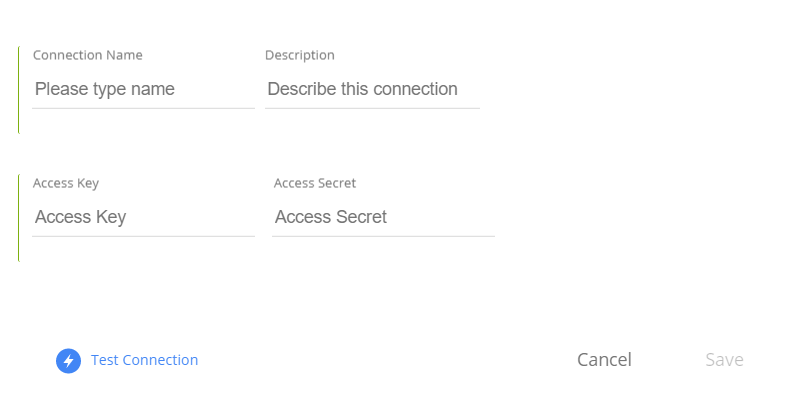Viewport: 786px width, 402px height.
Task: Click the green bar beside Connection Name section
Action: [x=19, y=90]
